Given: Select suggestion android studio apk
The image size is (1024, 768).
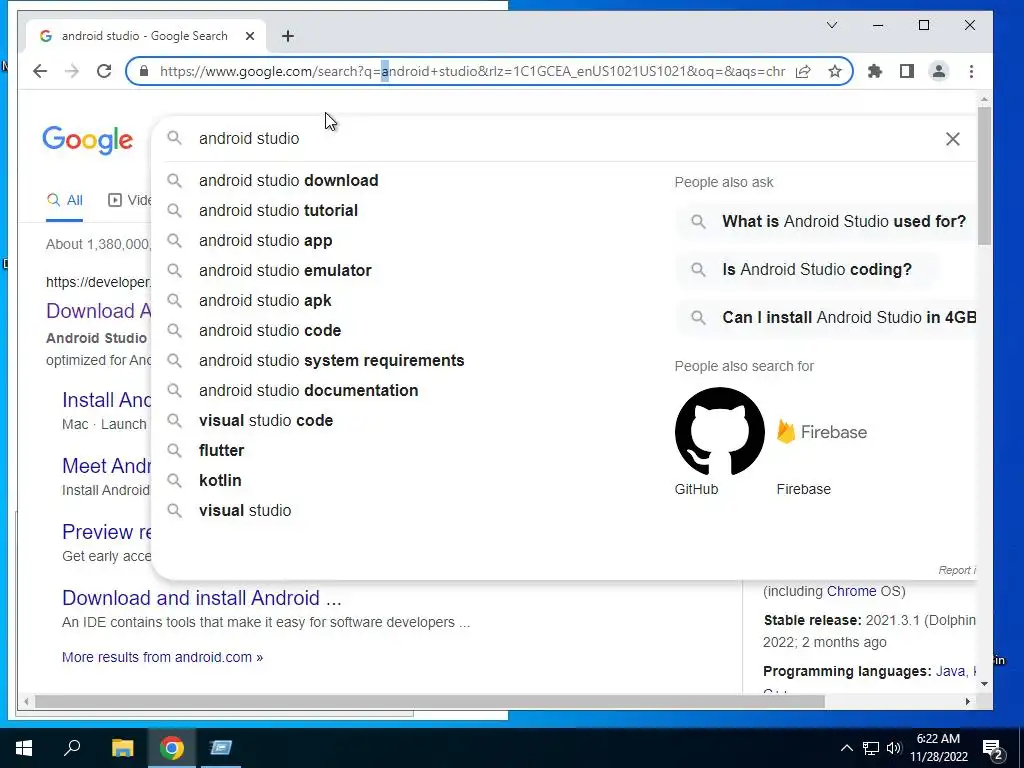Looking at the screenshot, I should [264, 300].
